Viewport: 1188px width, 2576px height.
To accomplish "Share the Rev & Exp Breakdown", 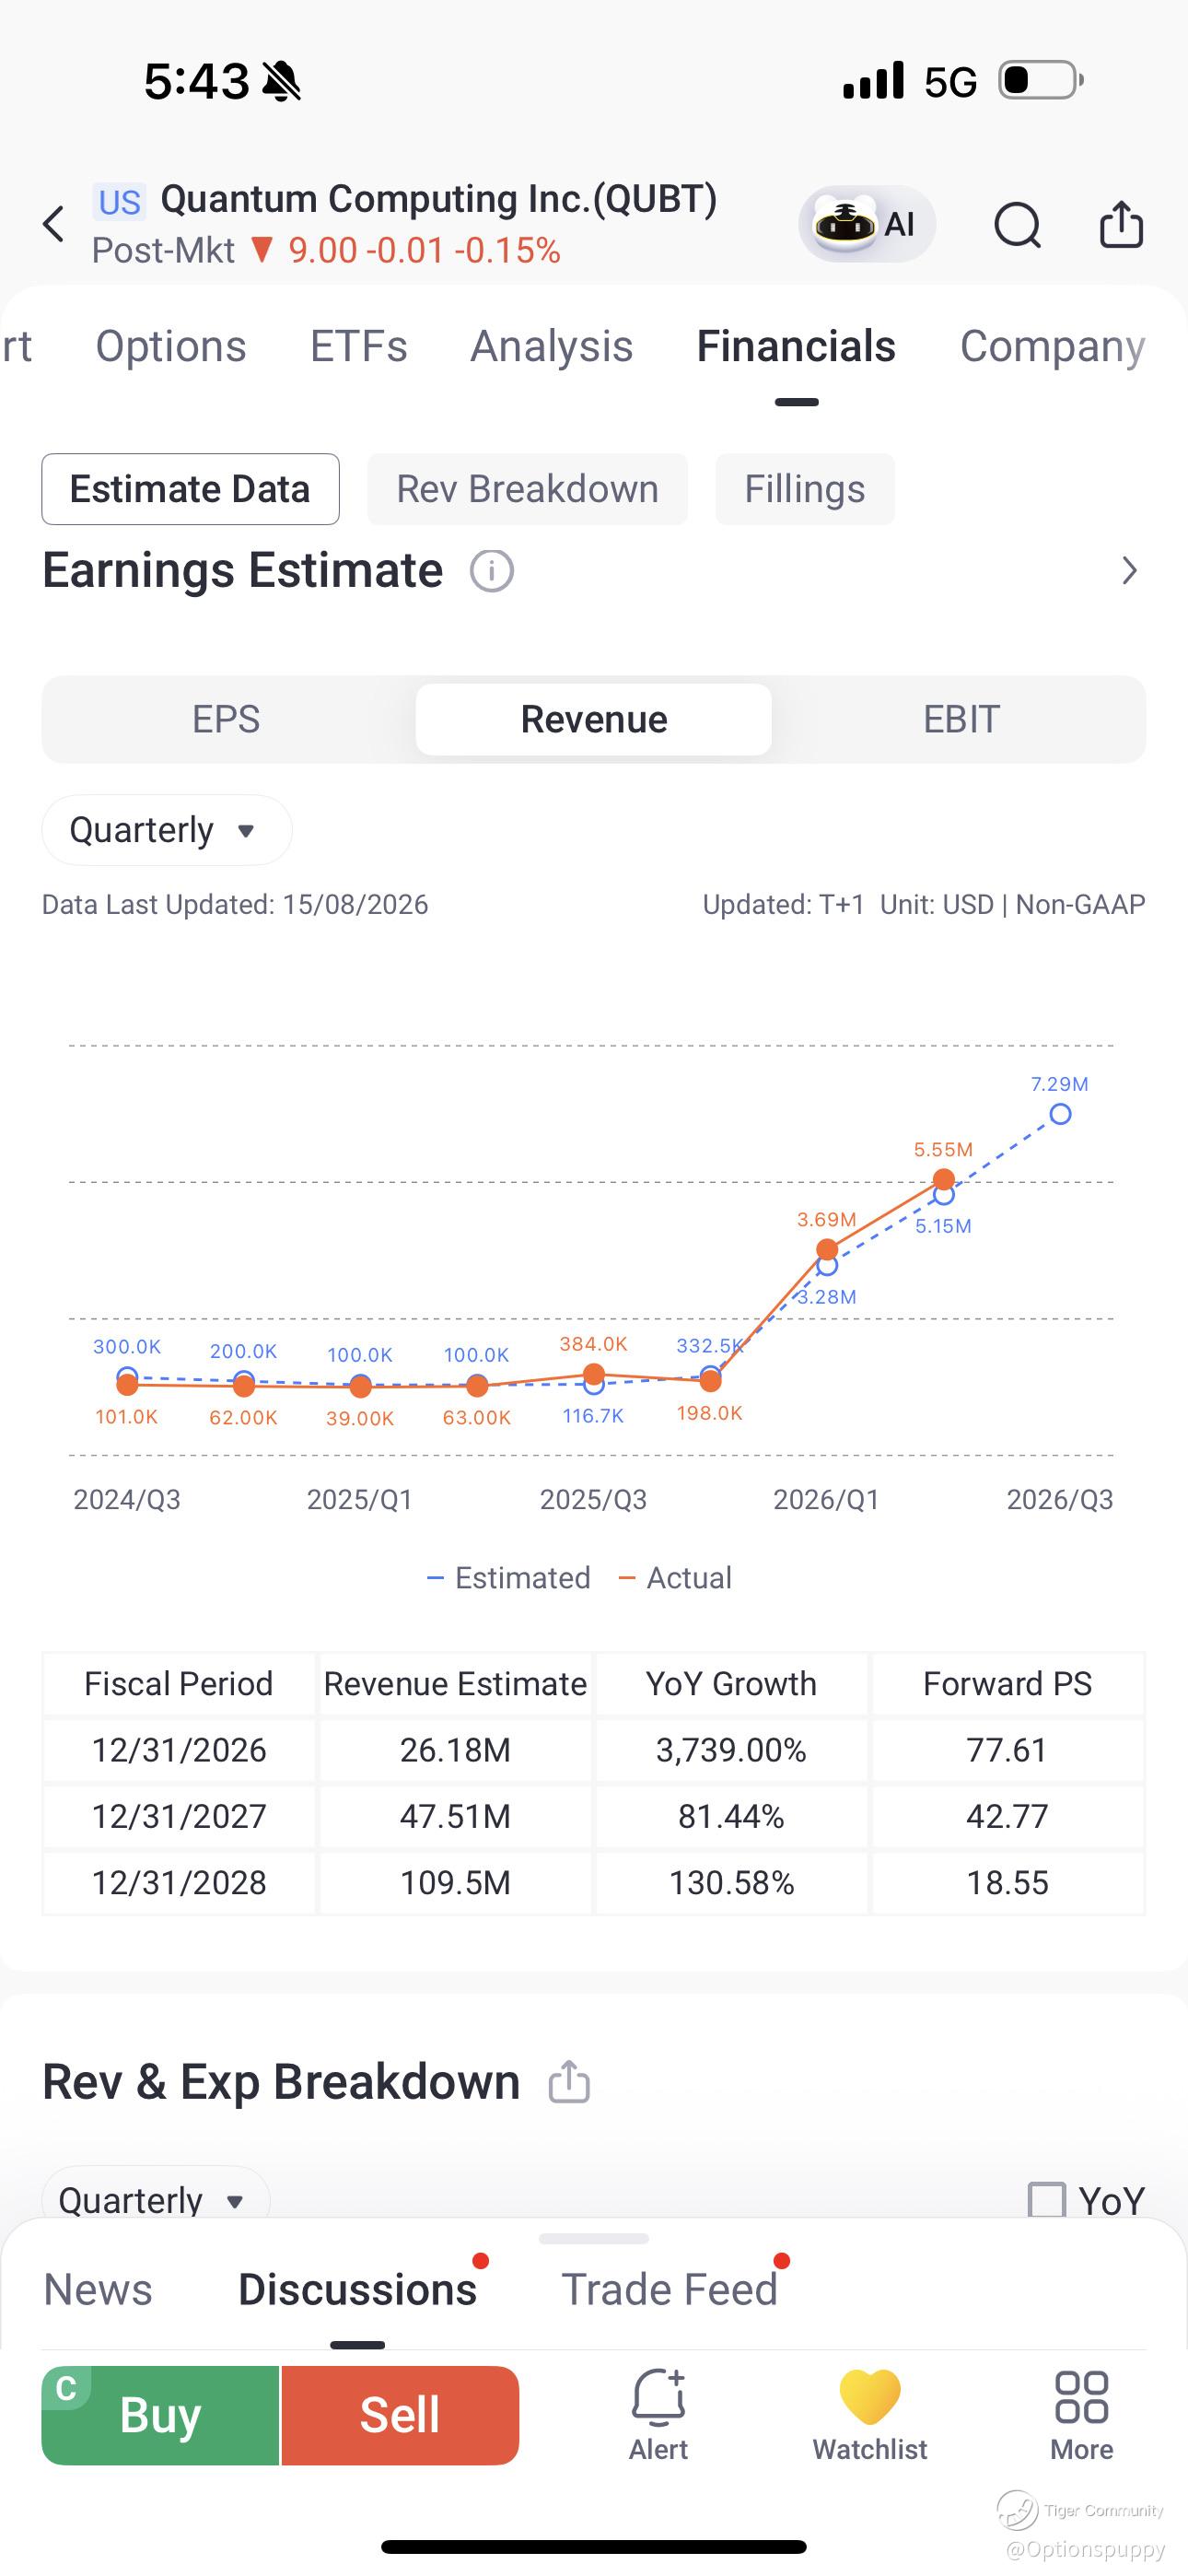I will (569, 2082).
